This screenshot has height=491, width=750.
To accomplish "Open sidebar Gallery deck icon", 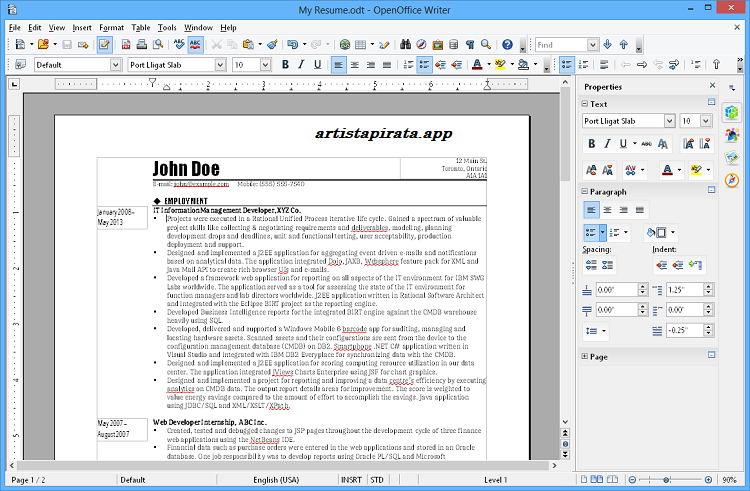I will pos(732,157).
